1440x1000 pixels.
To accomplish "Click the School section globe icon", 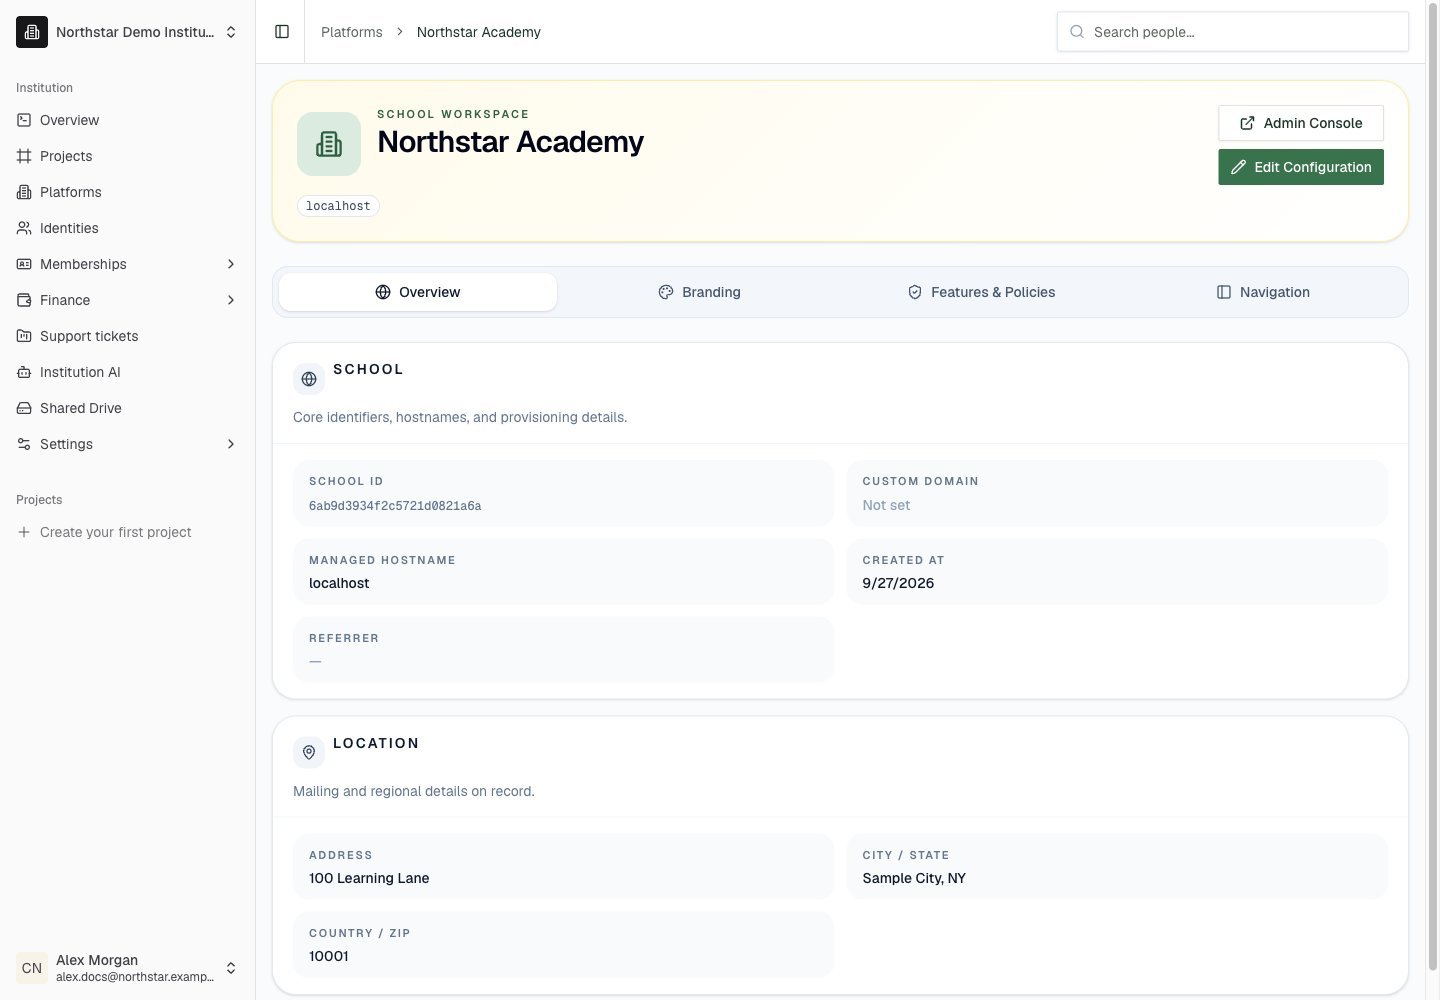I will click(309, 379).
